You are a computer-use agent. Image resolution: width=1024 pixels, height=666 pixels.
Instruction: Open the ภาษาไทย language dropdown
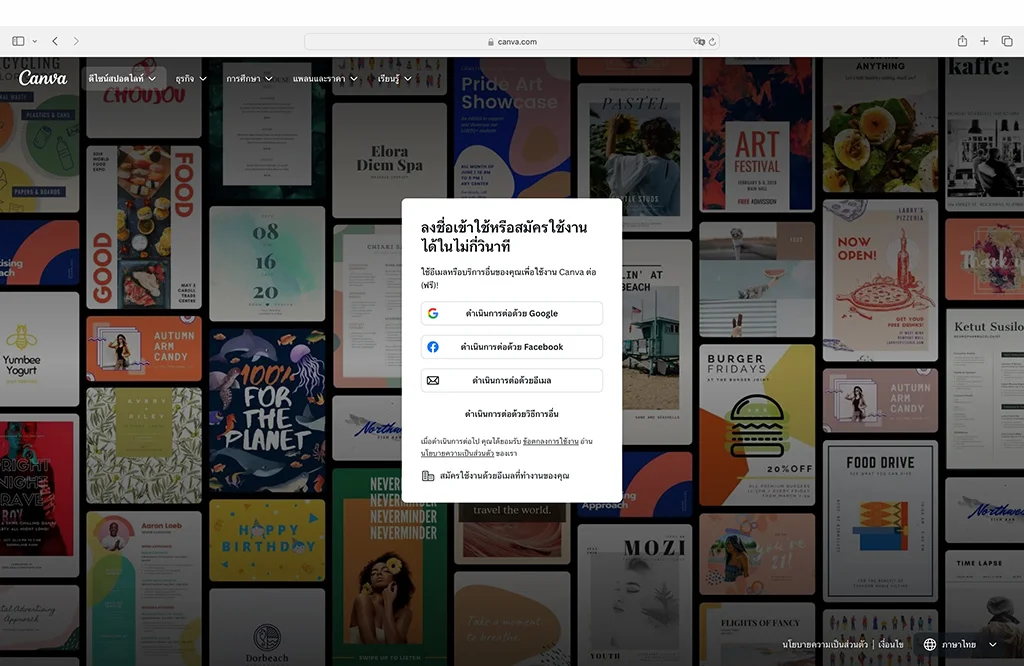pyautogui.click(x=960, y=644)
